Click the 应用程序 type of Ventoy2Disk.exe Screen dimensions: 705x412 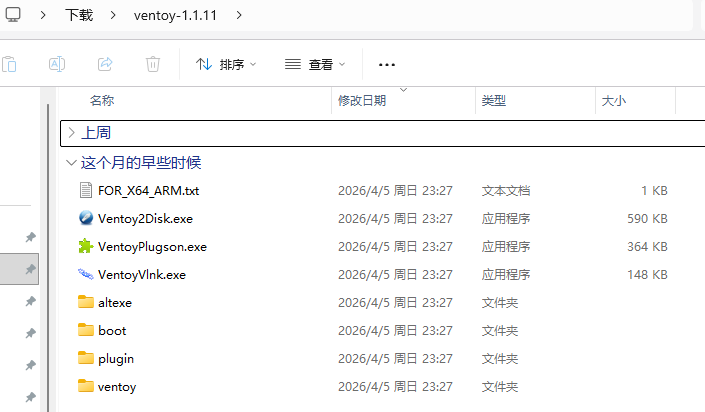click(x=506, y=219)
